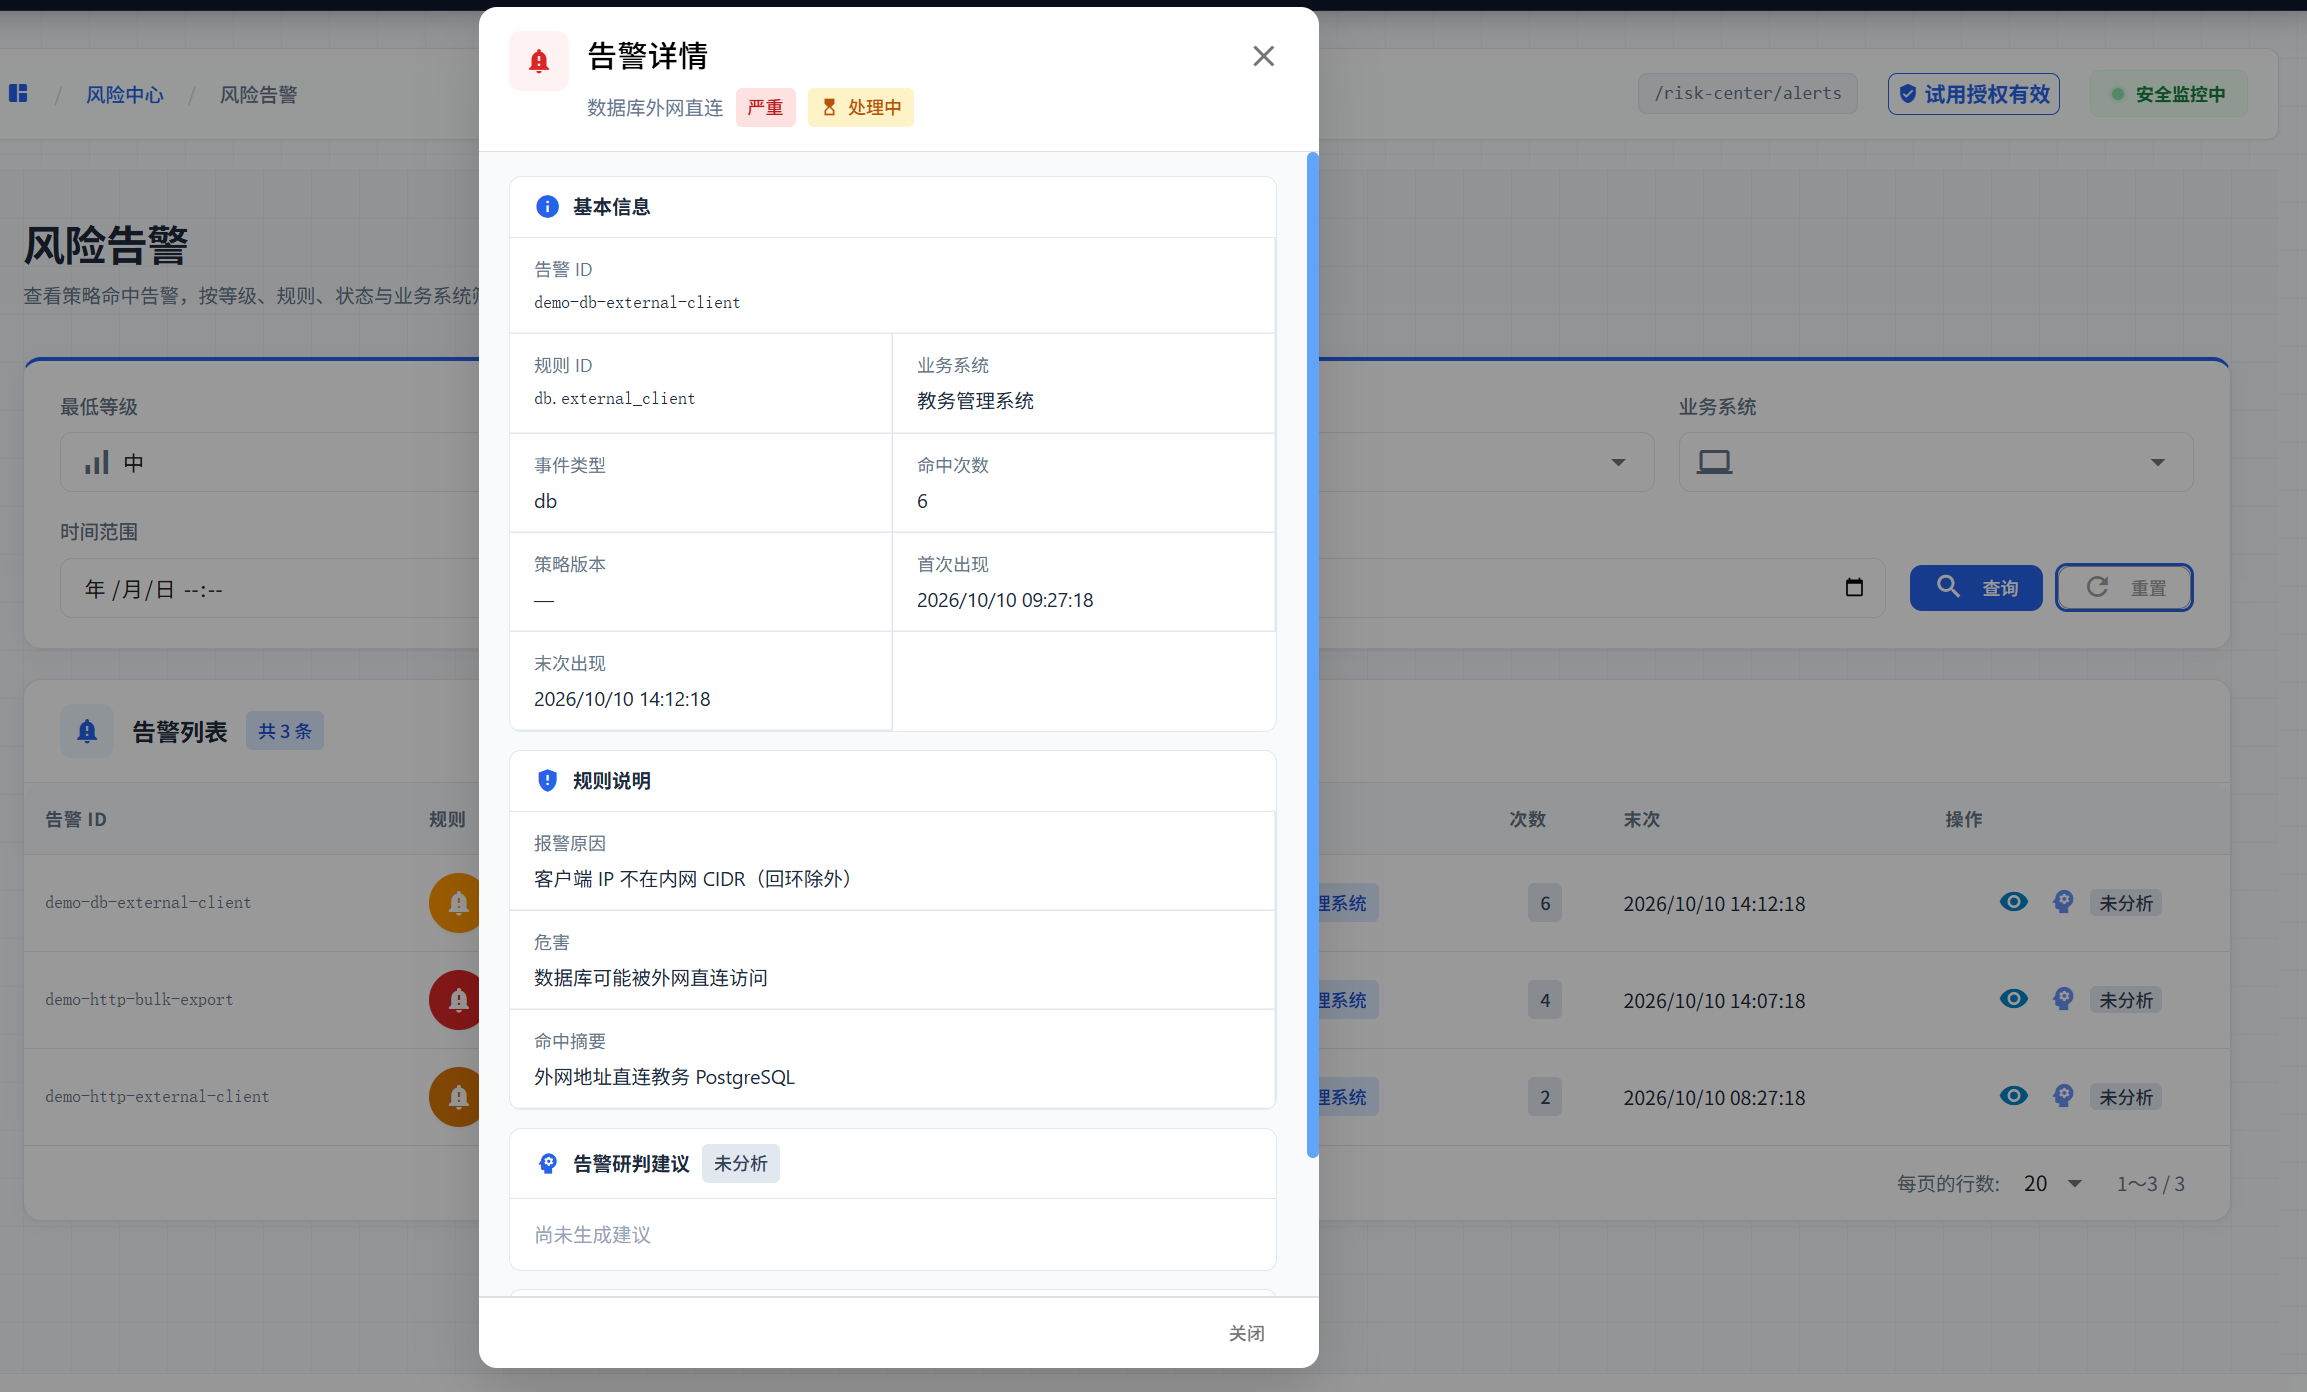
Task: Click the hit count 6 badge in table
Action: point(1545,903)
